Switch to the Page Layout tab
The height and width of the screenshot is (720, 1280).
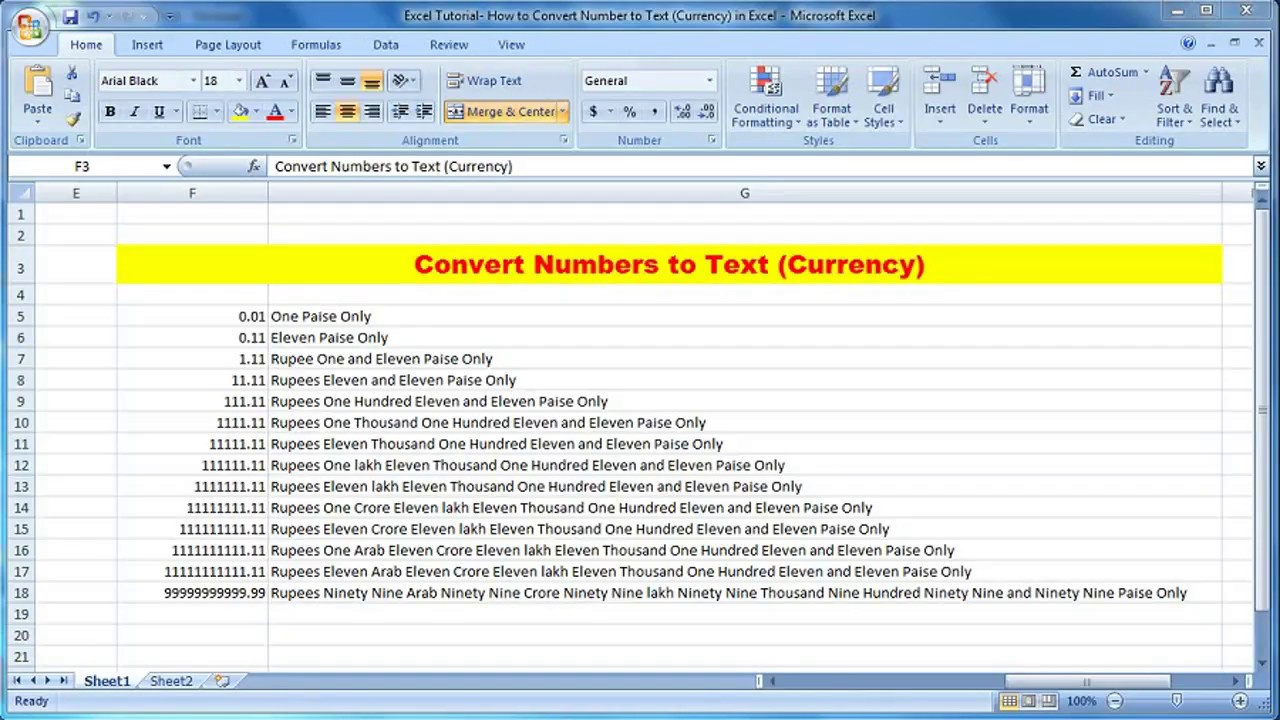(x=228, y=45)
